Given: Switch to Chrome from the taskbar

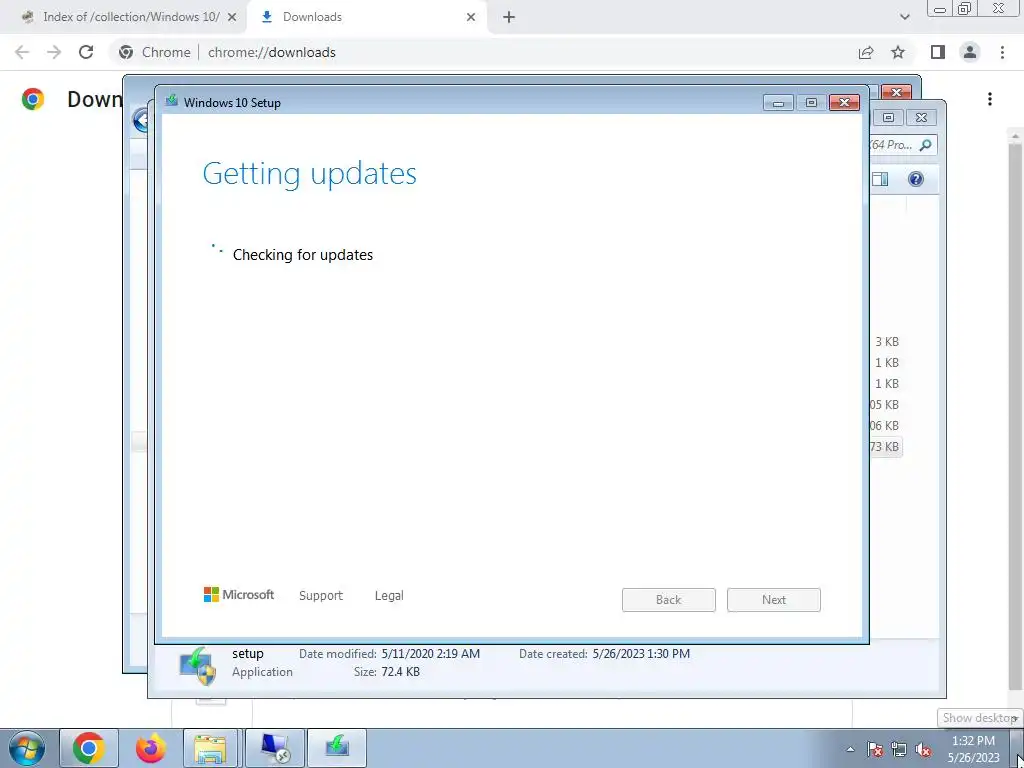Looking at the screenshot, I should (x=89, y=748).
